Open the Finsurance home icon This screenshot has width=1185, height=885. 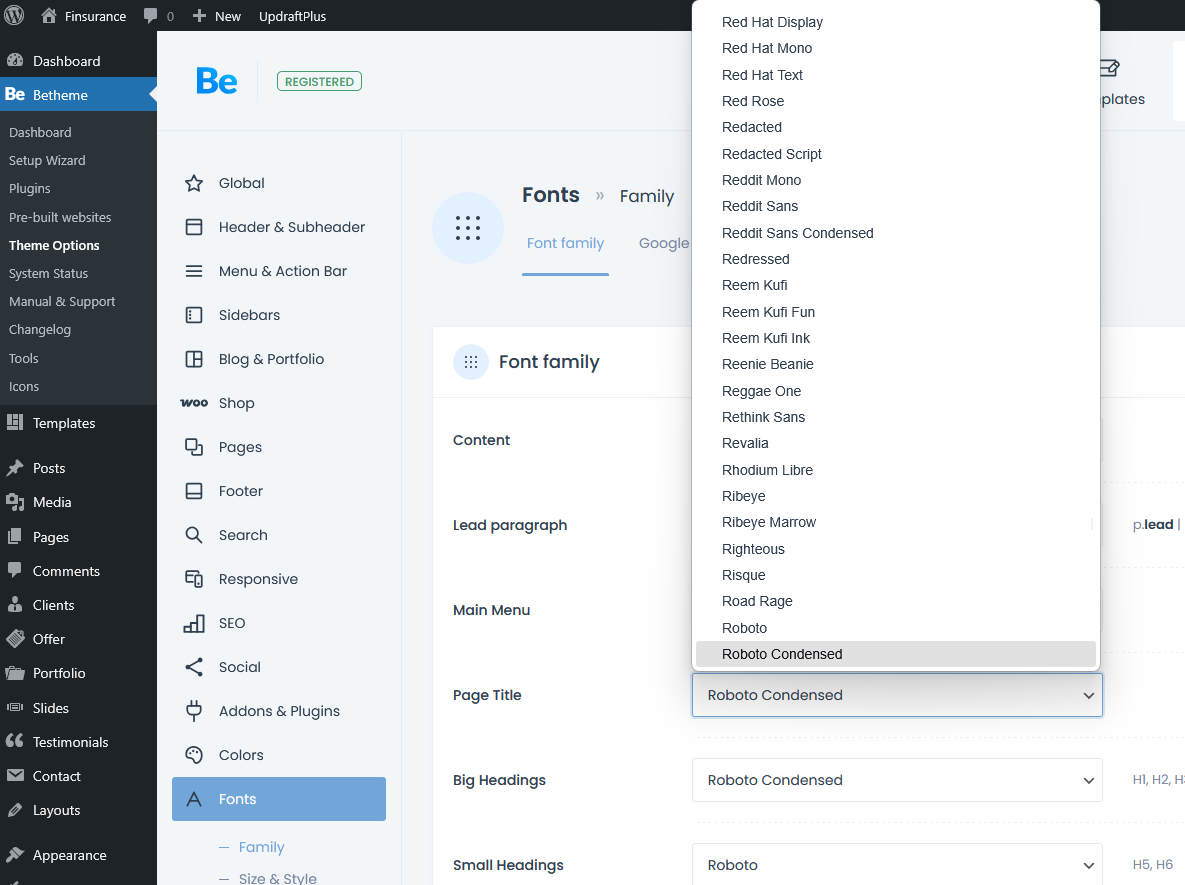49,16
